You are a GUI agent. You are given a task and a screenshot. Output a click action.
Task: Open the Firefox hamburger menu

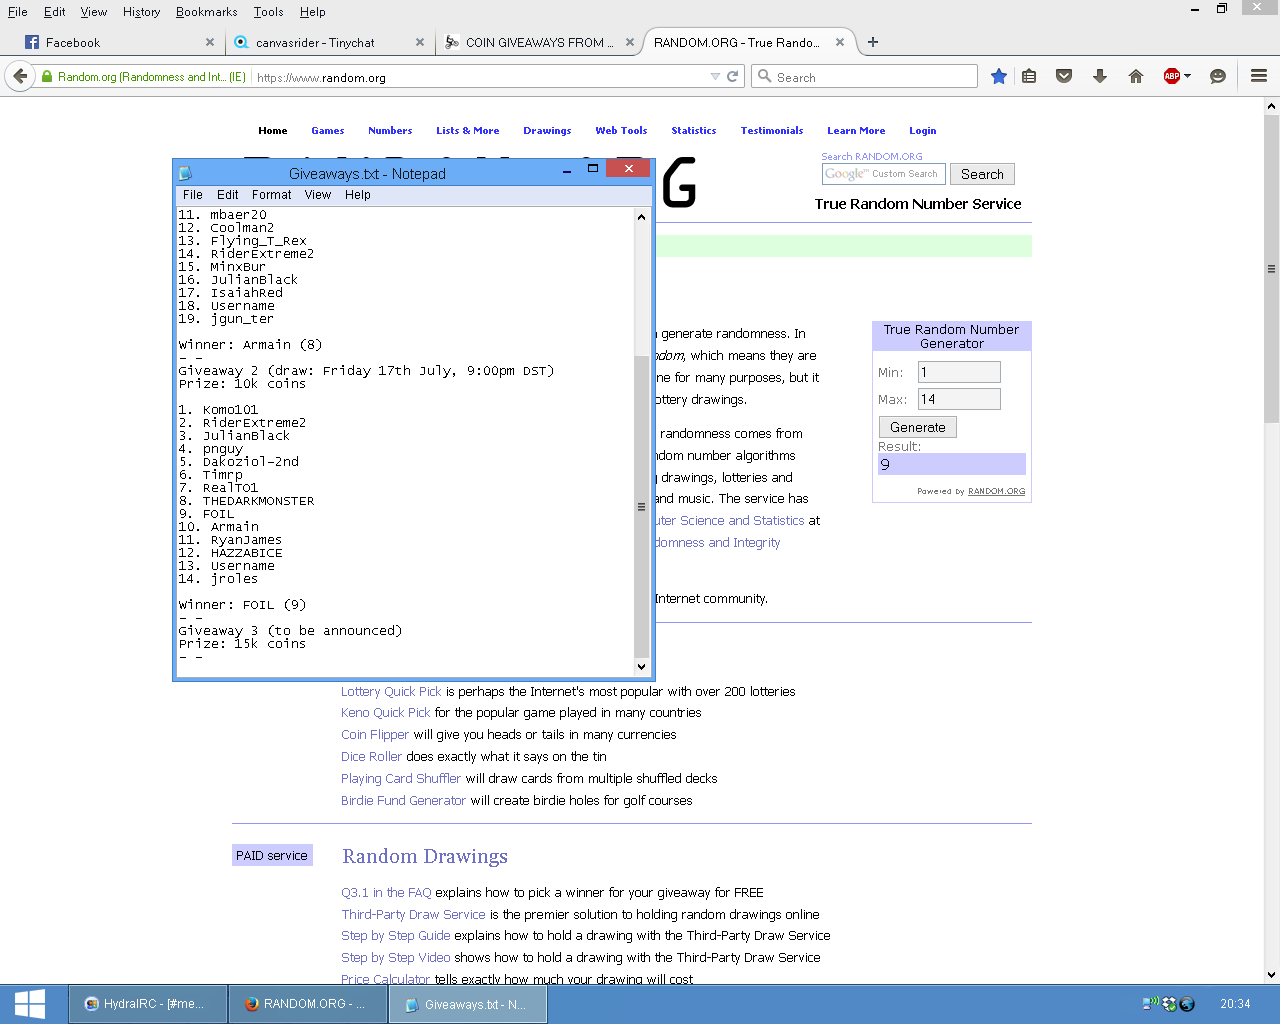click(1259, 76)
